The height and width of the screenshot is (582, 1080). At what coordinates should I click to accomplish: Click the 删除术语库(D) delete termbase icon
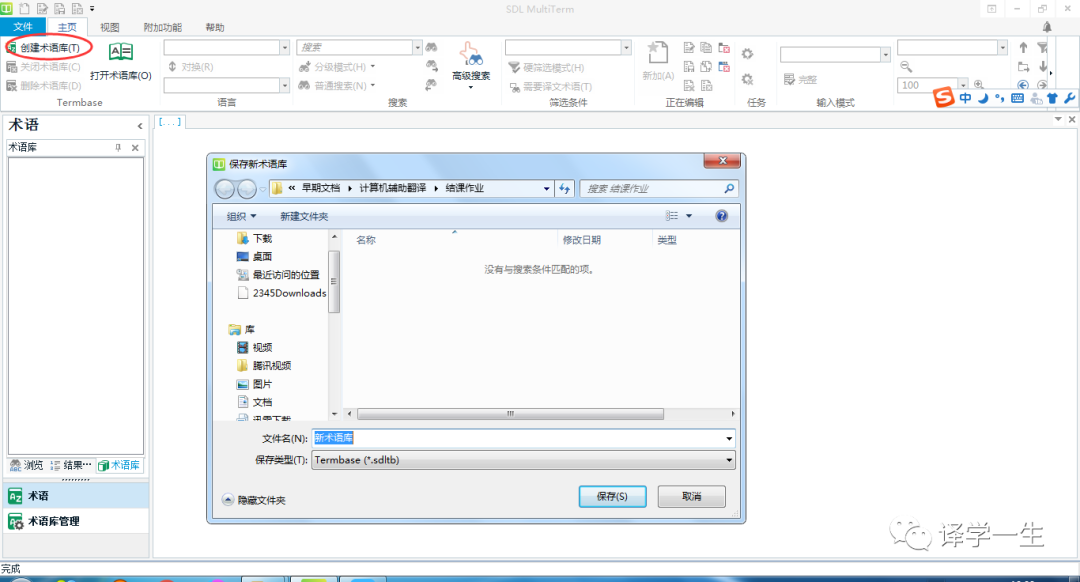click(x=12, y=85)
